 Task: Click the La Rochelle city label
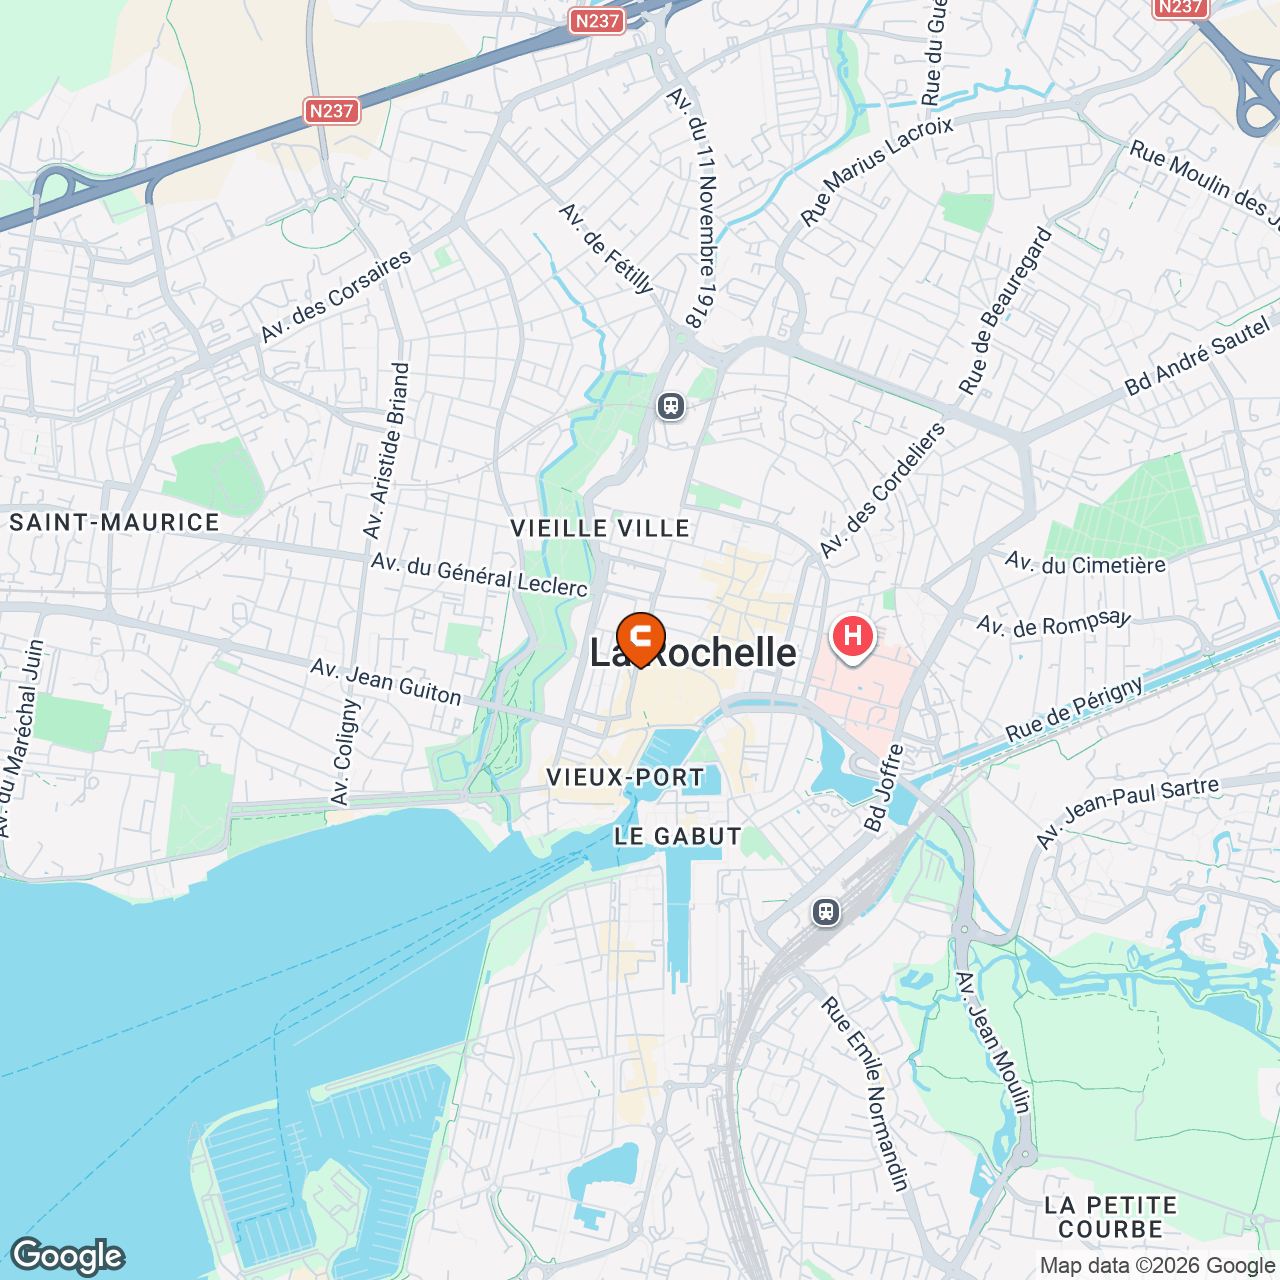click(x=693, y=652)
